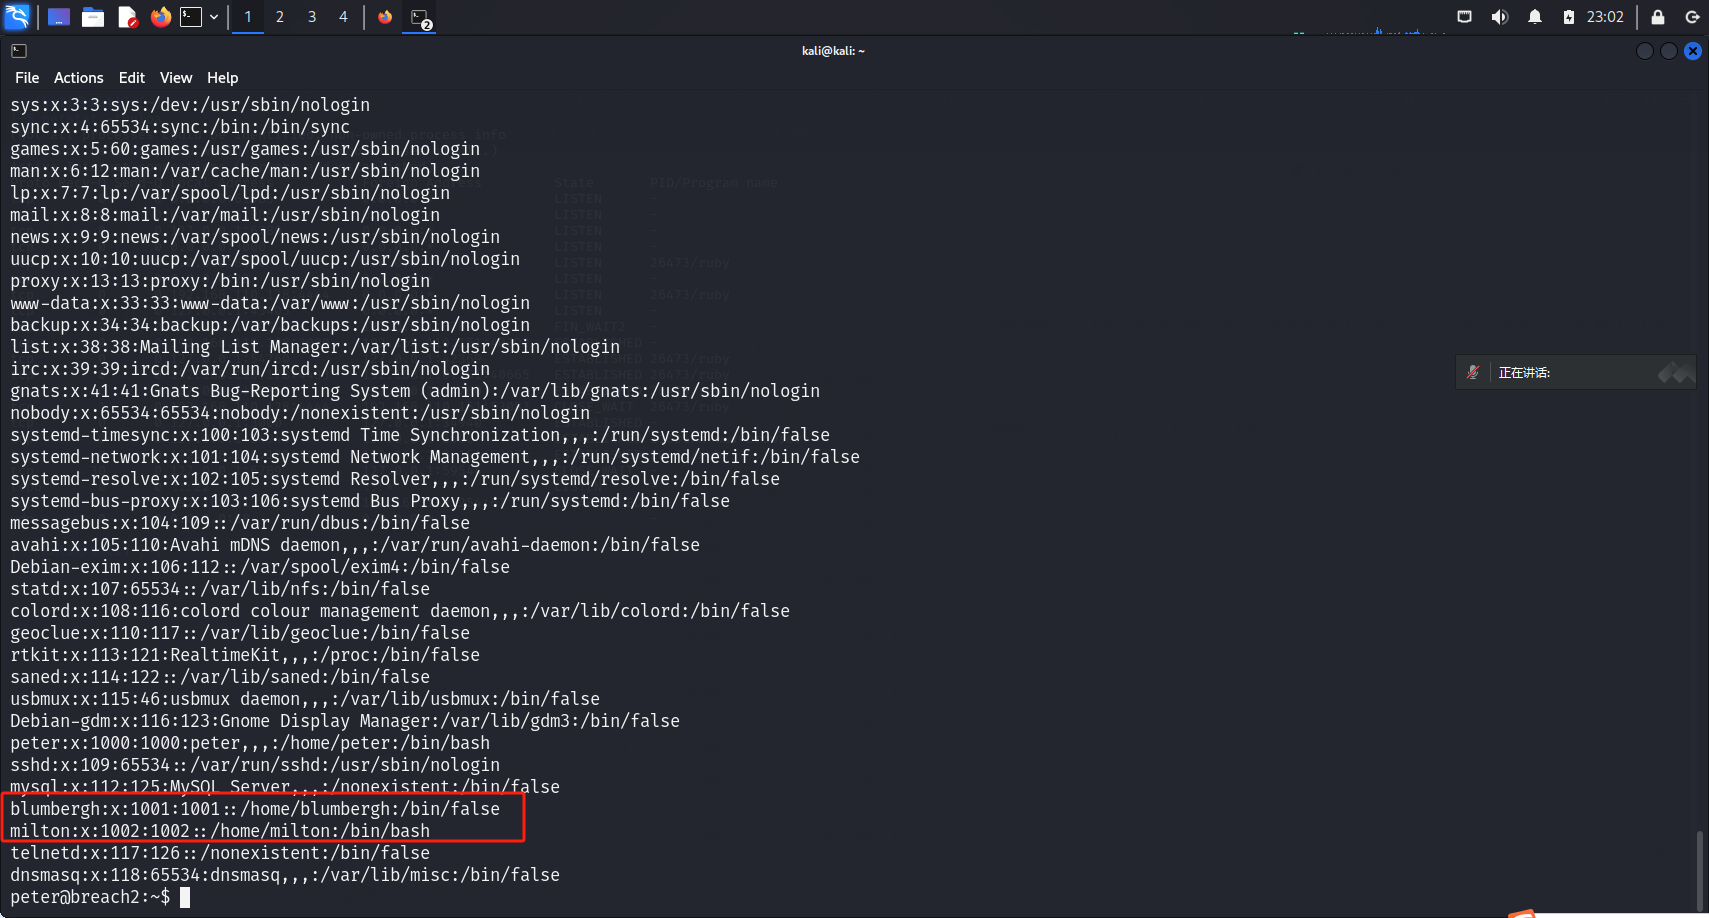Mute audio via the speaker tray icon
The width and height of the screenshot is (1709, 918).
coord(1500,17)
